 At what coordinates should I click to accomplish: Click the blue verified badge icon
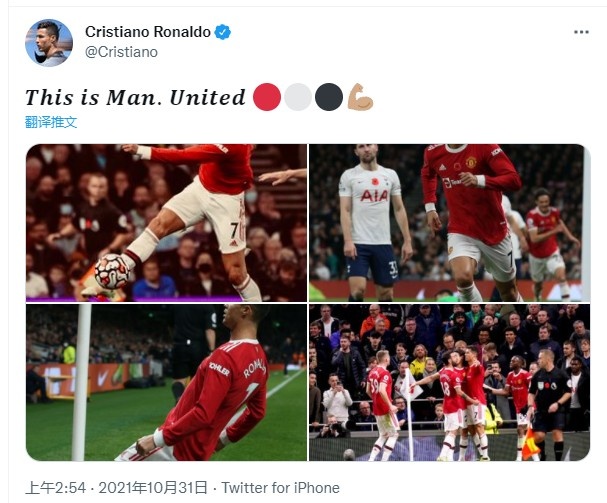[223, 32]
